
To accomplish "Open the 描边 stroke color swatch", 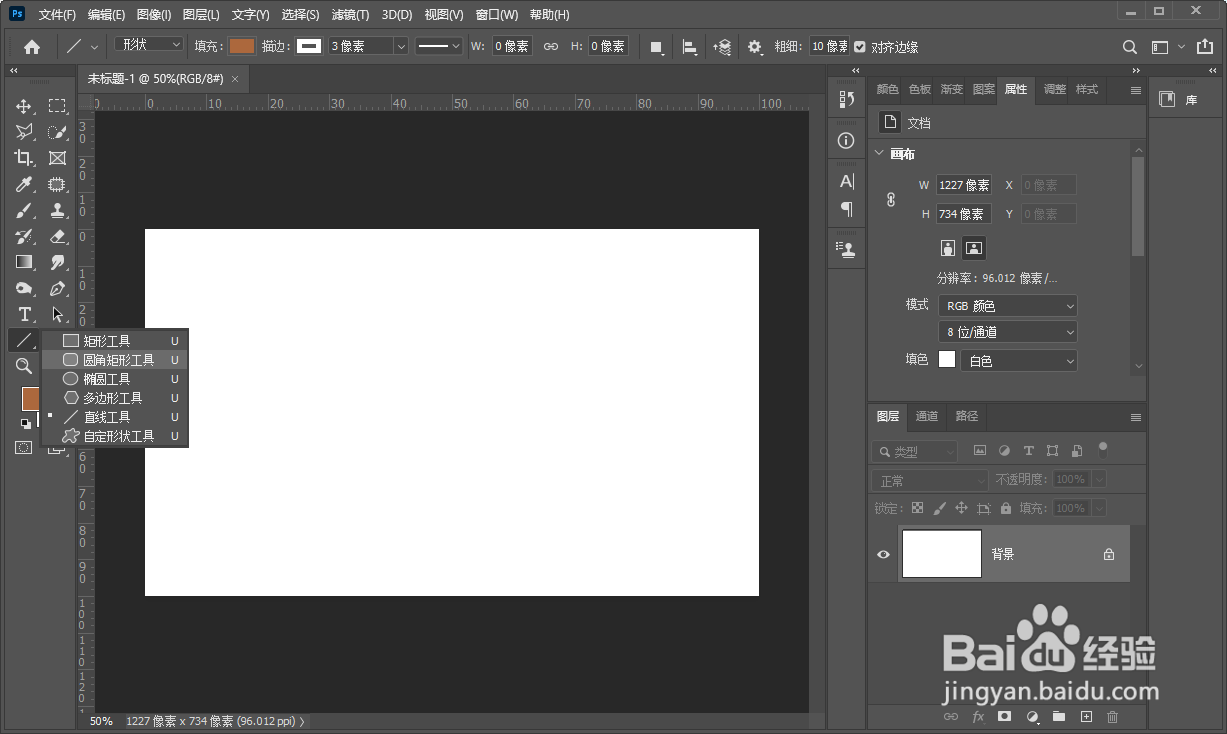I will [x=310, y=46].
